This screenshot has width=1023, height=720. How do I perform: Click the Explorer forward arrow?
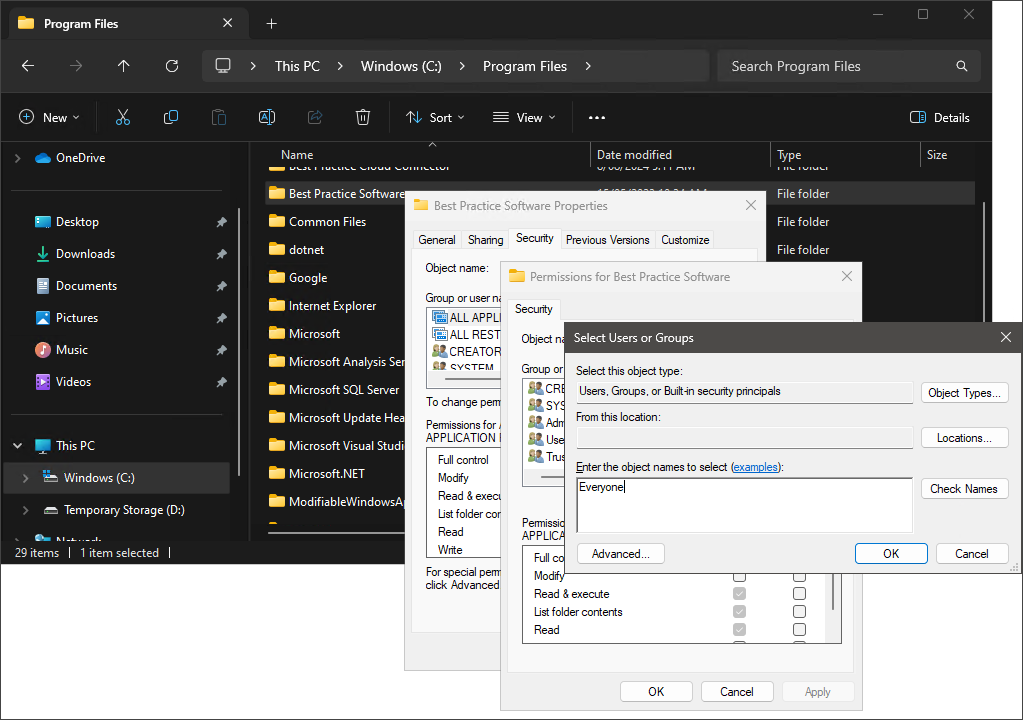tap(76, 66)
